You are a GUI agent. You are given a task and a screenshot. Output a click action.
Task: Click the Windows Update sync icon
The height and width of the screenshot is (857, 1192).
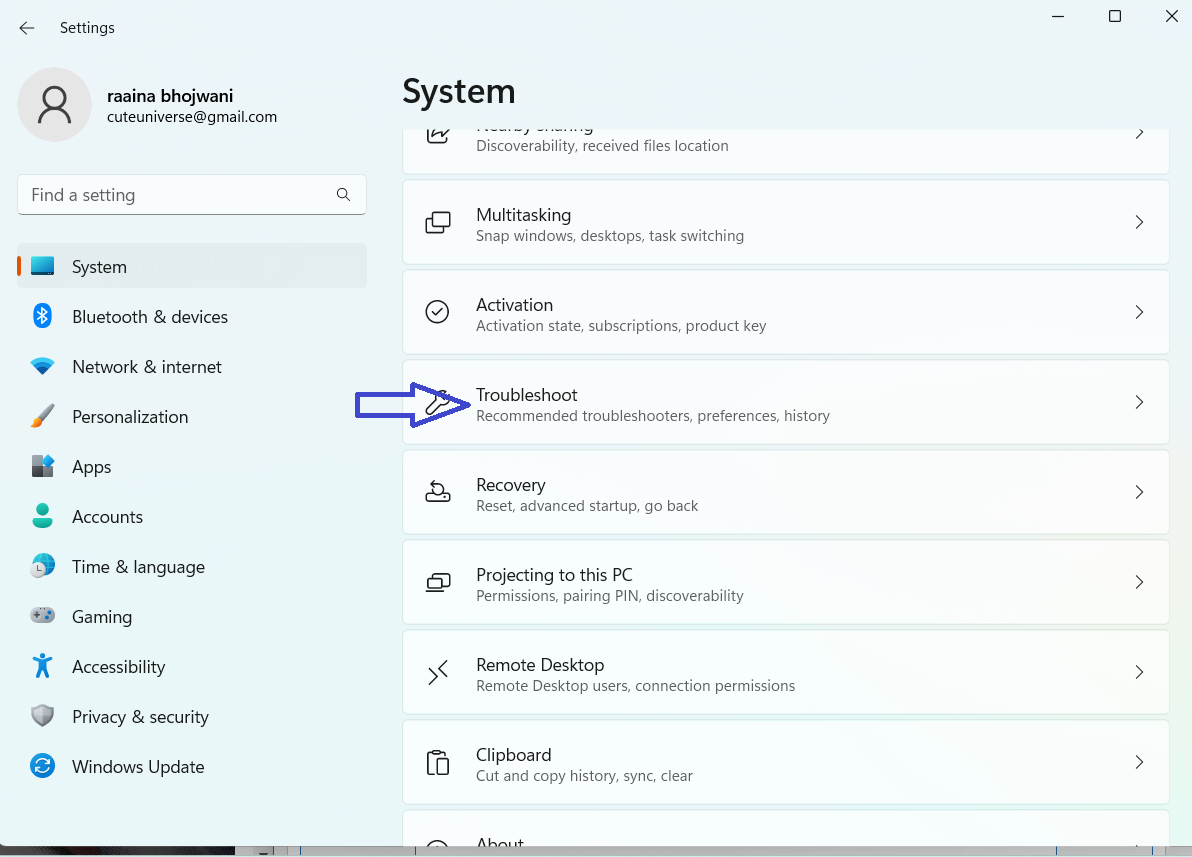42,767
